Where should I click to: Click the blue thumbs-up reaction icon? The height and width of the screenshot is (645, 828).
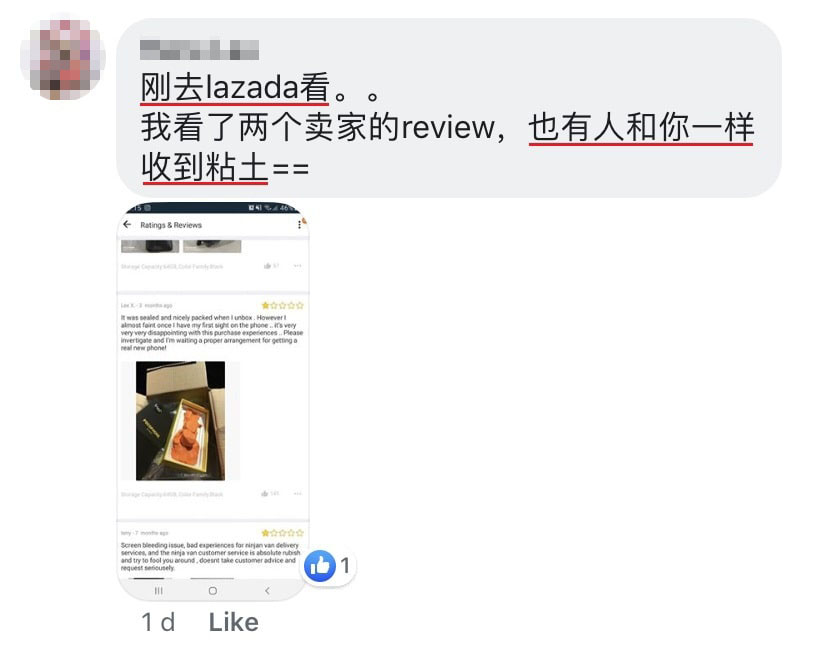pyautogui.click(x=320, y=566)
